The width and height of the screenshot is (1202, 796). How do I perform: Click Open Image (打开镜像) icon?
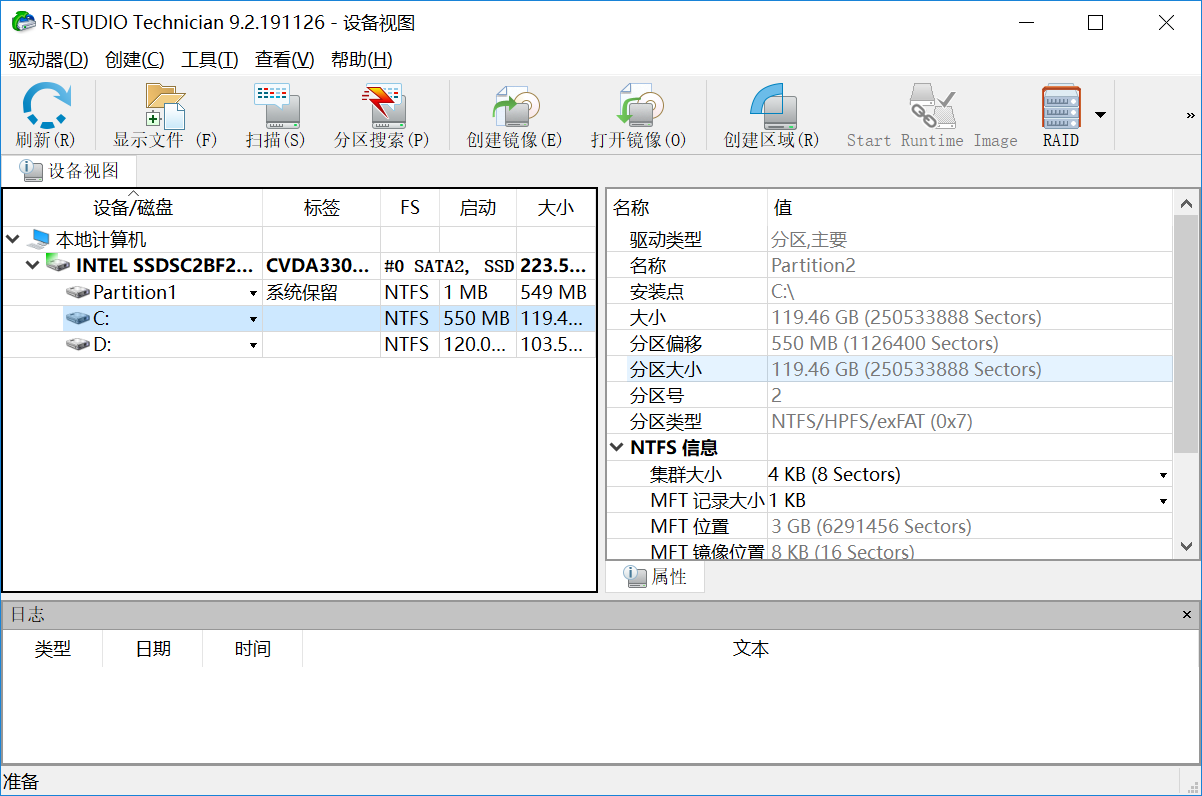[x=639, y=105]
